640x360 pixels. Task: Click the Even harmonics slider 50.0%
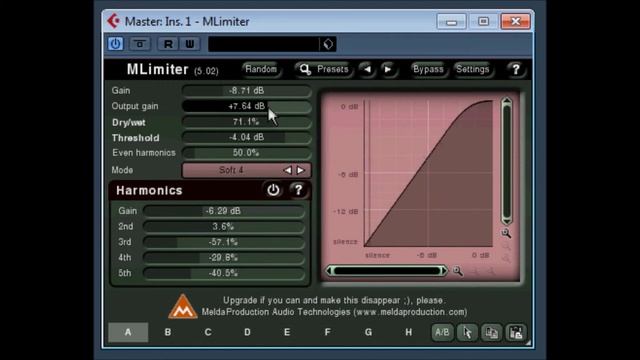tap(247, 153)
